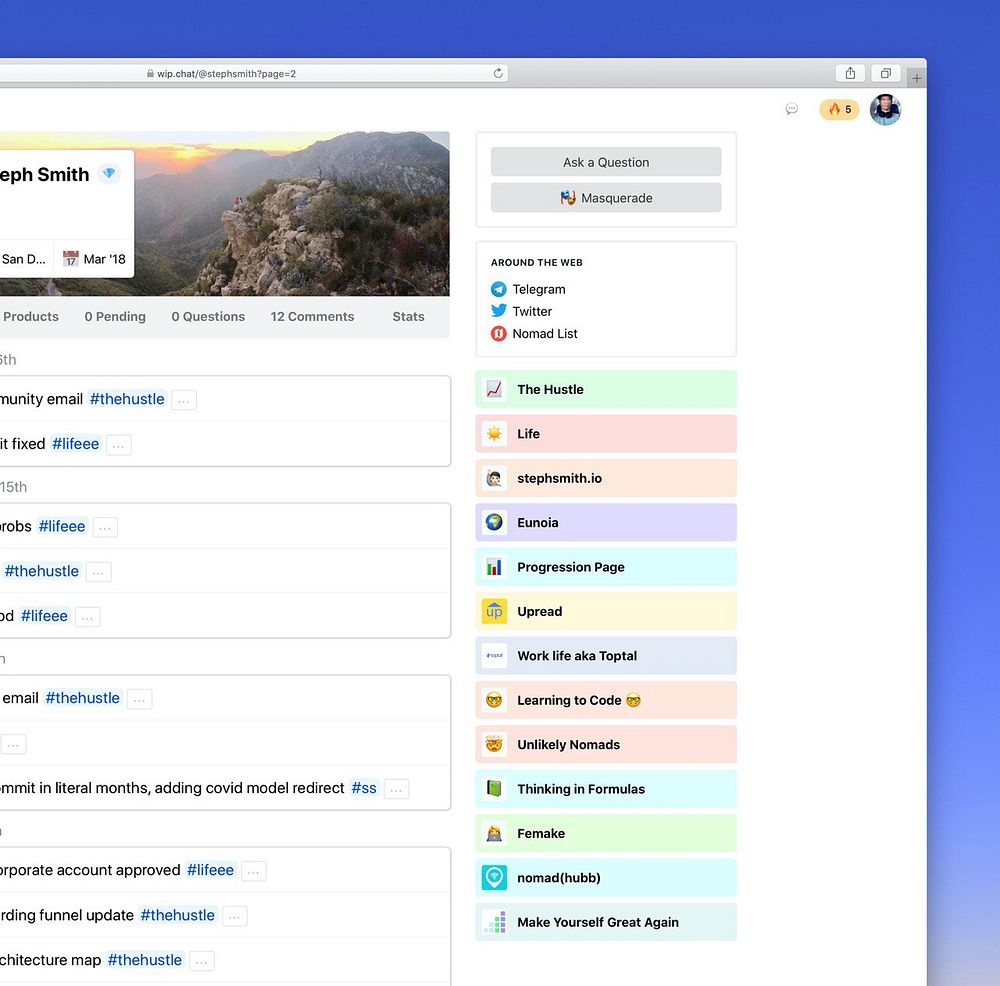Click the Femake icon

[x=494, y=834]
